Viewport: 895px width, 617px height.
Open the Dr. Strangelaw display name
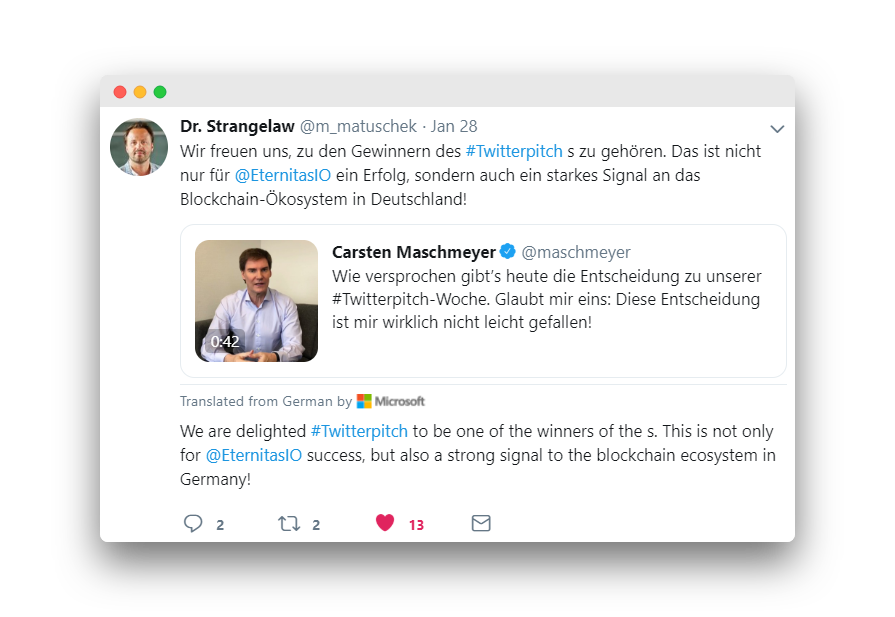(x=237, y=126)
